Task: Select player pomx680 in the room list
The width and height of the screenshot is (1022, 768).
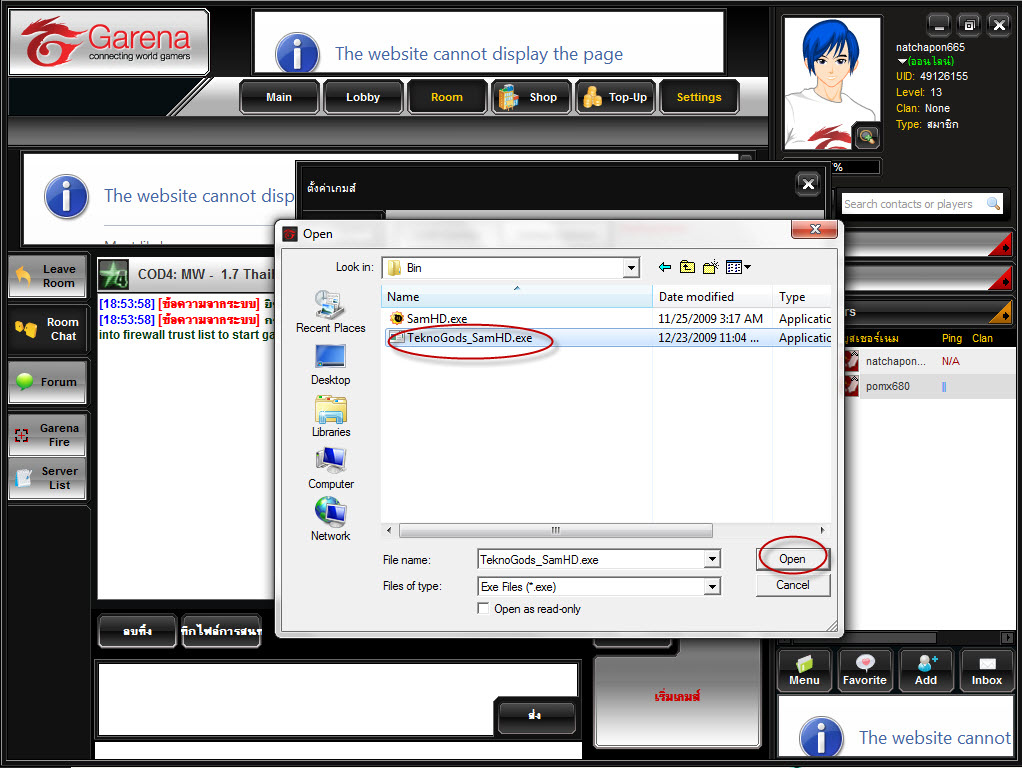Action: (929, 386)
